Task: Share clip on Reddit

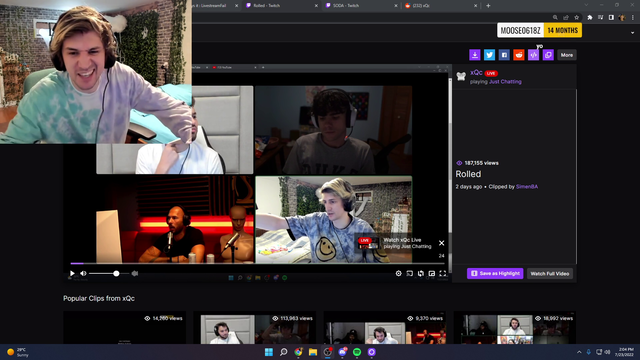Action: click(519, 55)
